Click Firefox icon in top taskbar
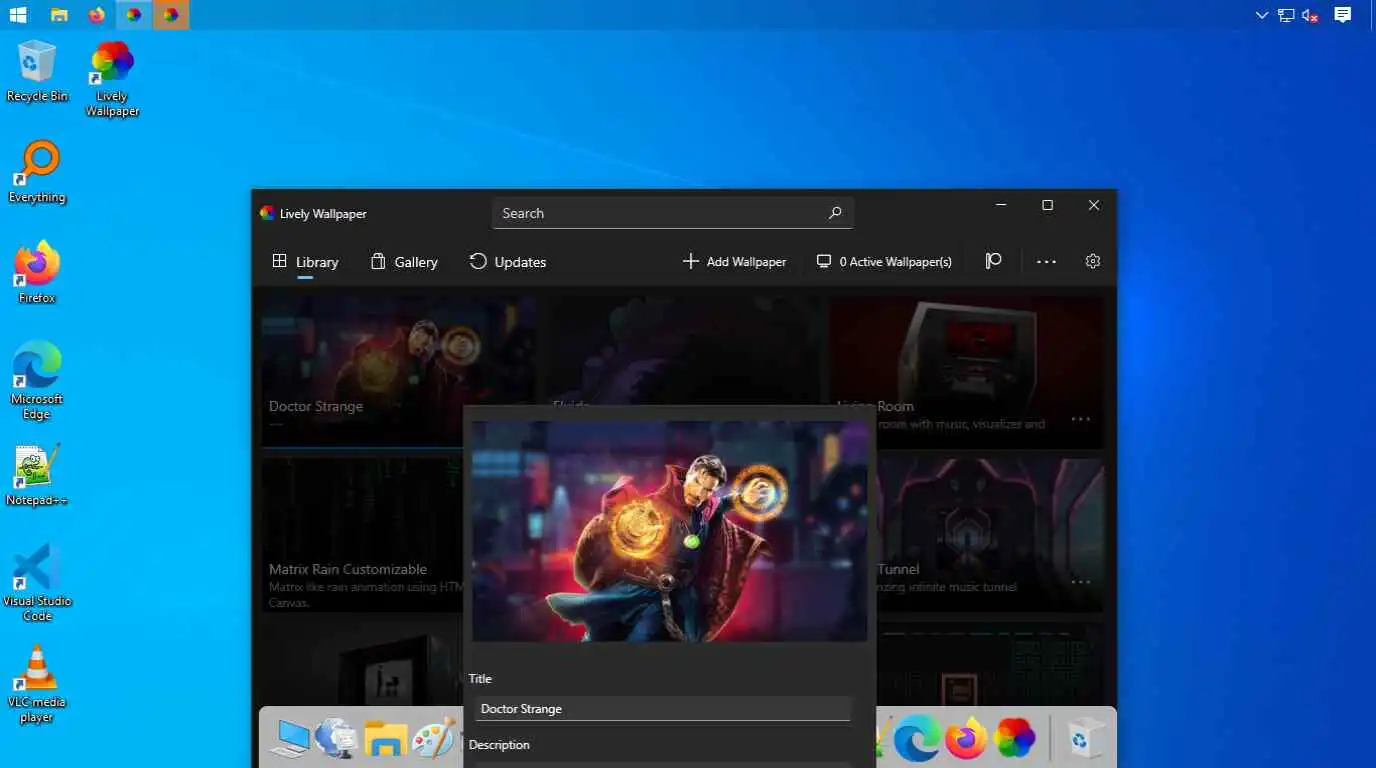Screen dimensions: 1376x768 [96, 15]
